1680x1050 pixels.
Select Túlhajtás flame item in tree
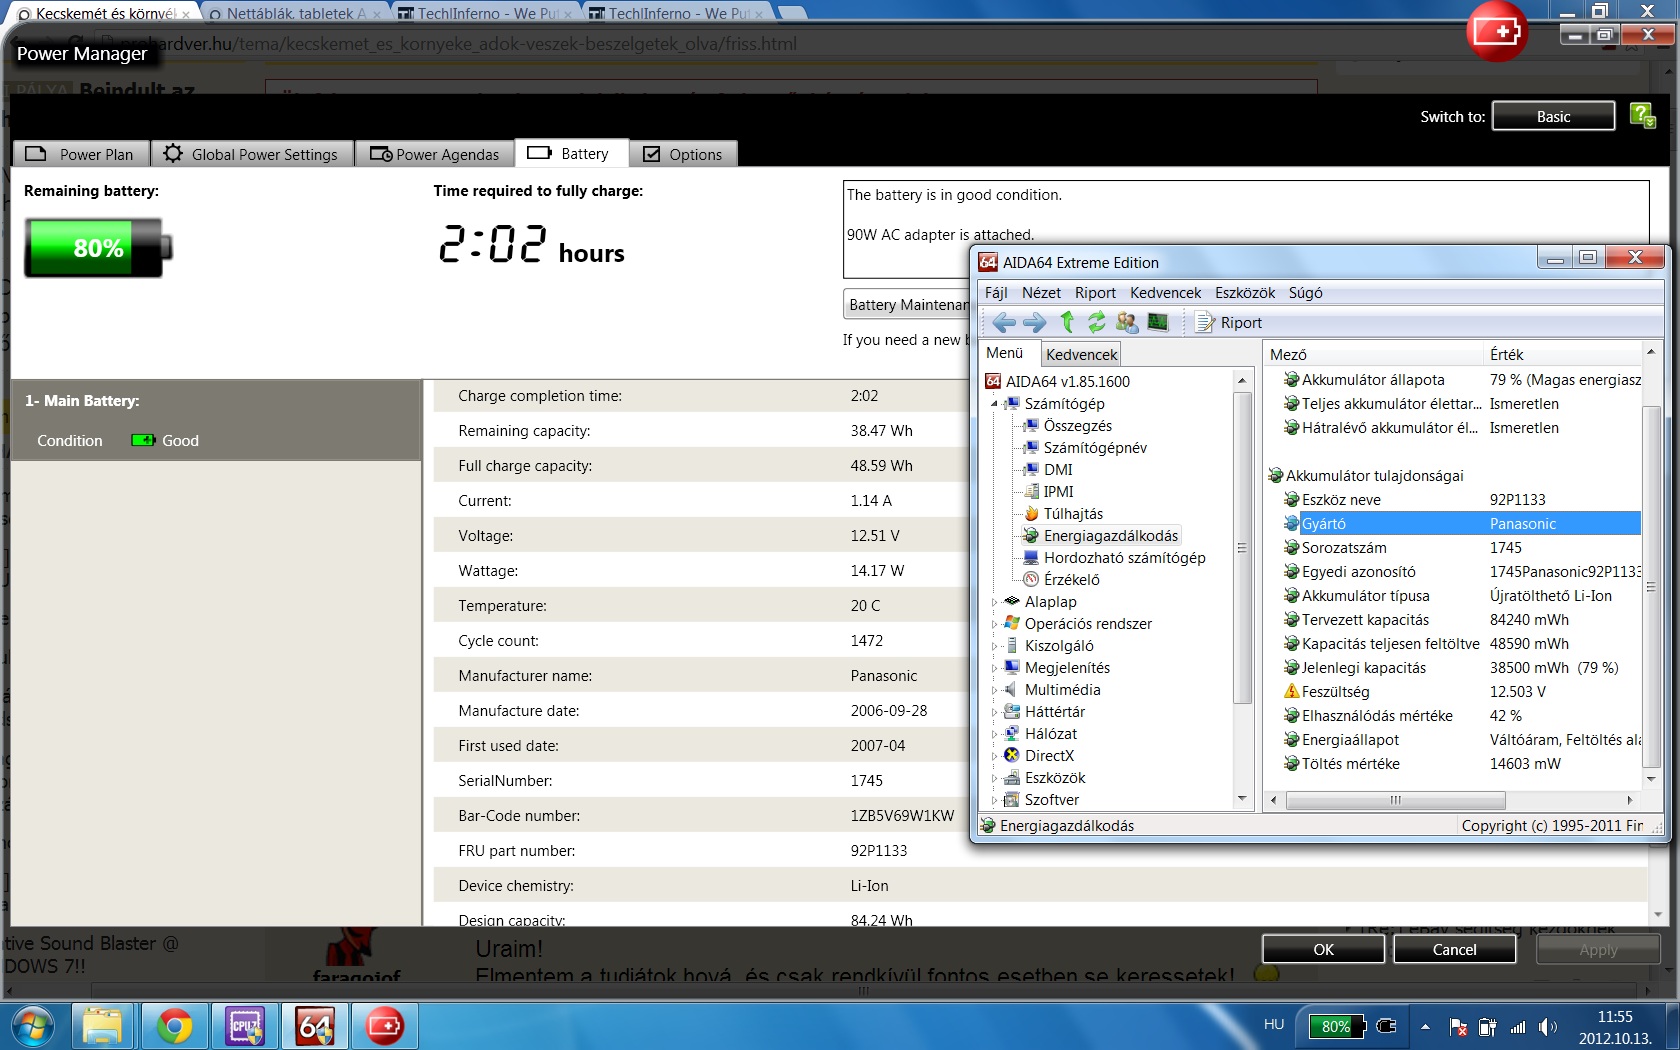(1063, 513)
